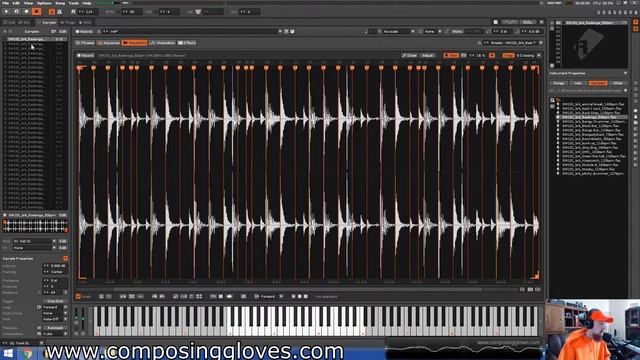Toggle the metronome icon in transport bar
640x360 pixels.
(x=60, y=12)
